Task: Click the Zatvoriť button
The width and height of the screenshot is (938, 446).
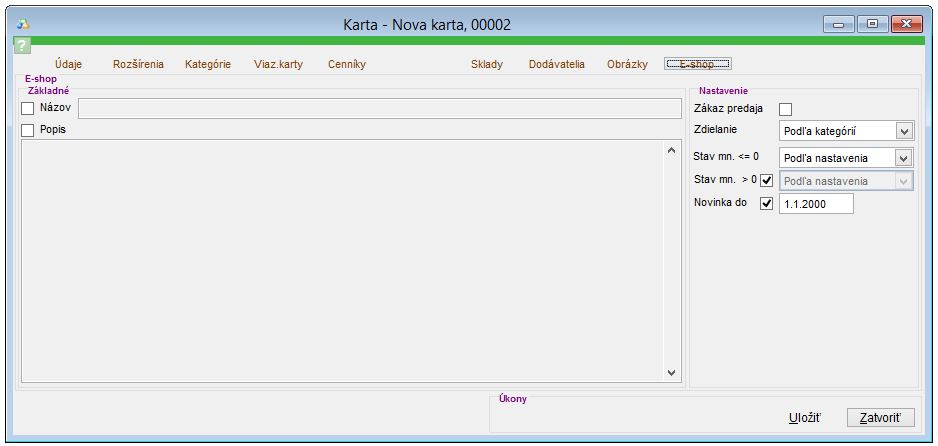Action: pyautogui.click(x=880, y=417)
